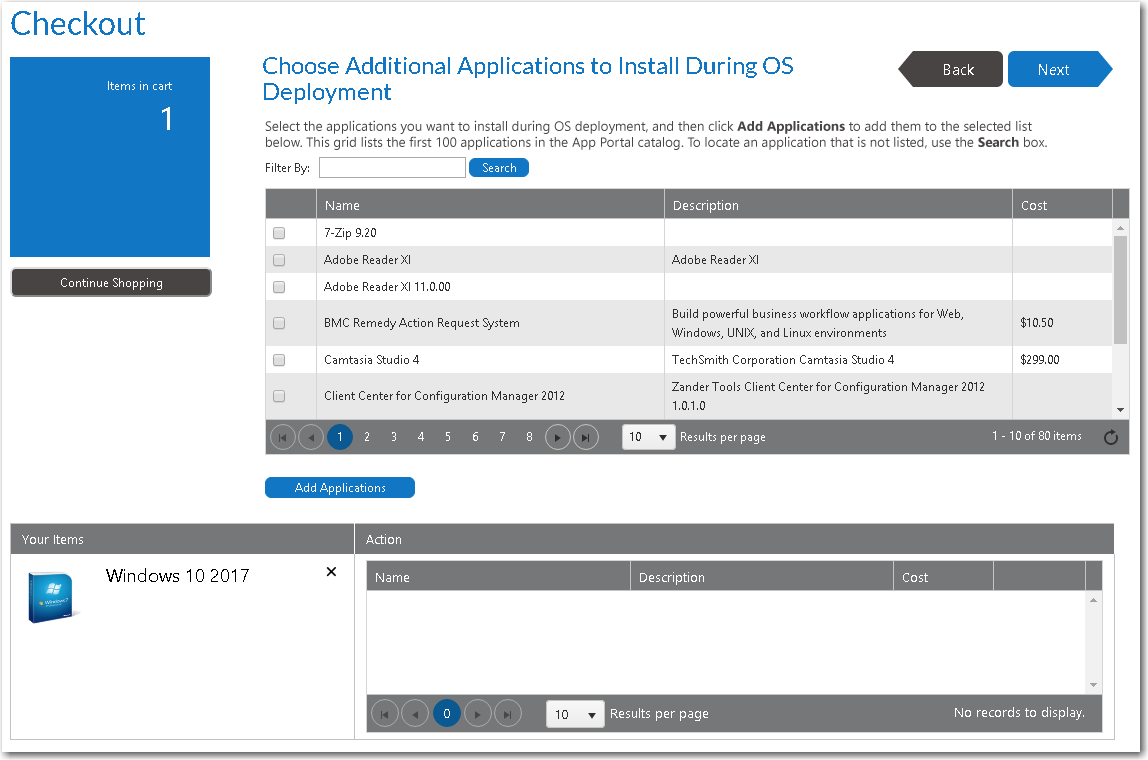
Task: Jump to last page of applications grid
Action: click(586, 437)
